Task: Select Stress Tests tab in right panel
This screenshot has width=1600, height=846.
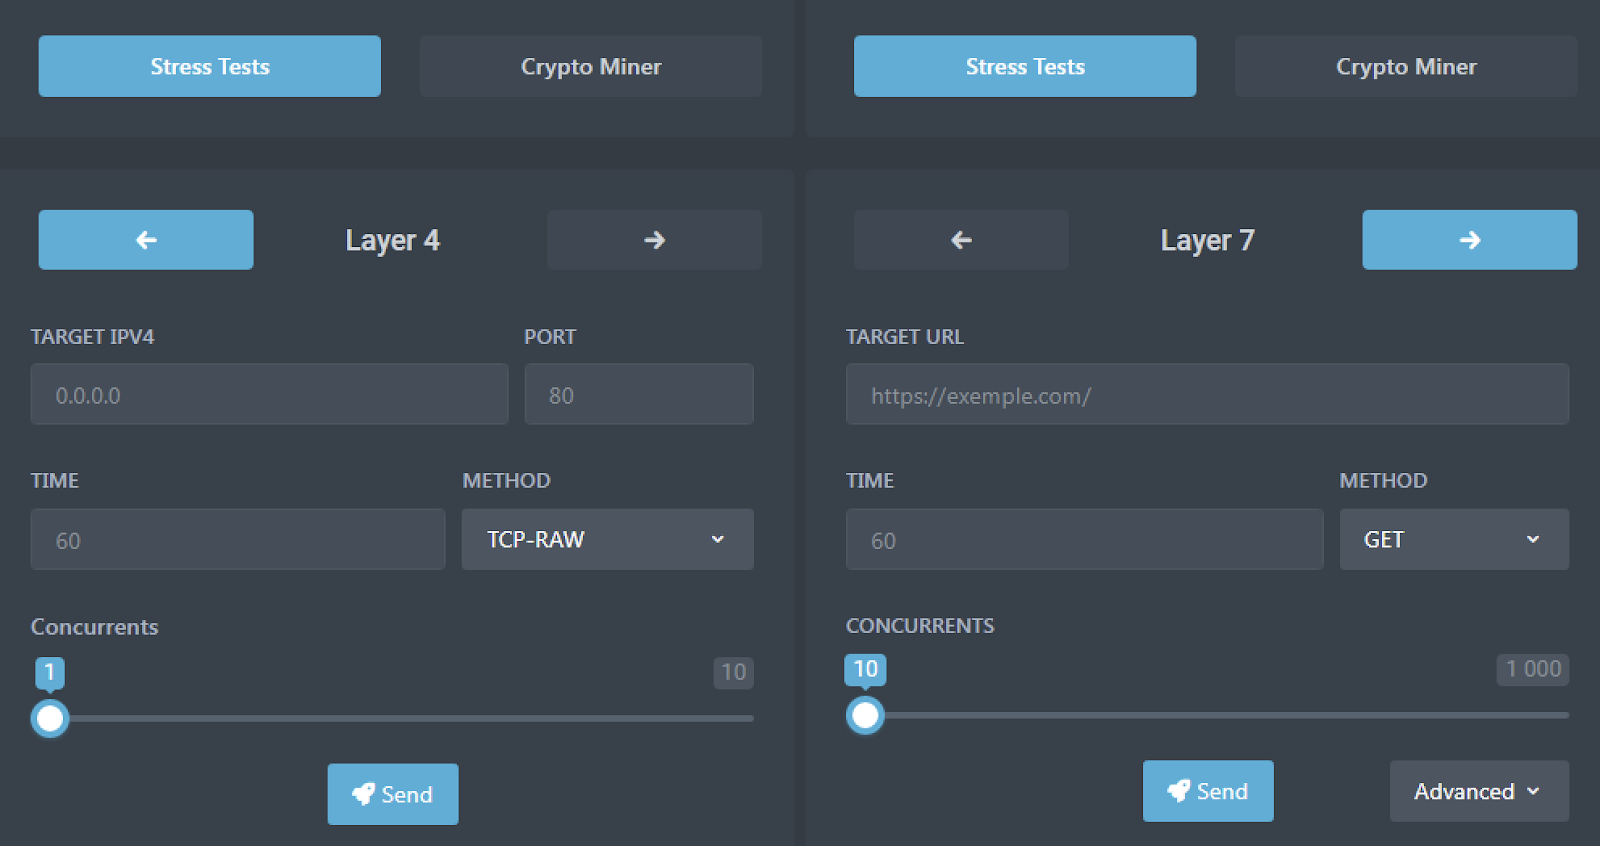Action: (1025, 66)
